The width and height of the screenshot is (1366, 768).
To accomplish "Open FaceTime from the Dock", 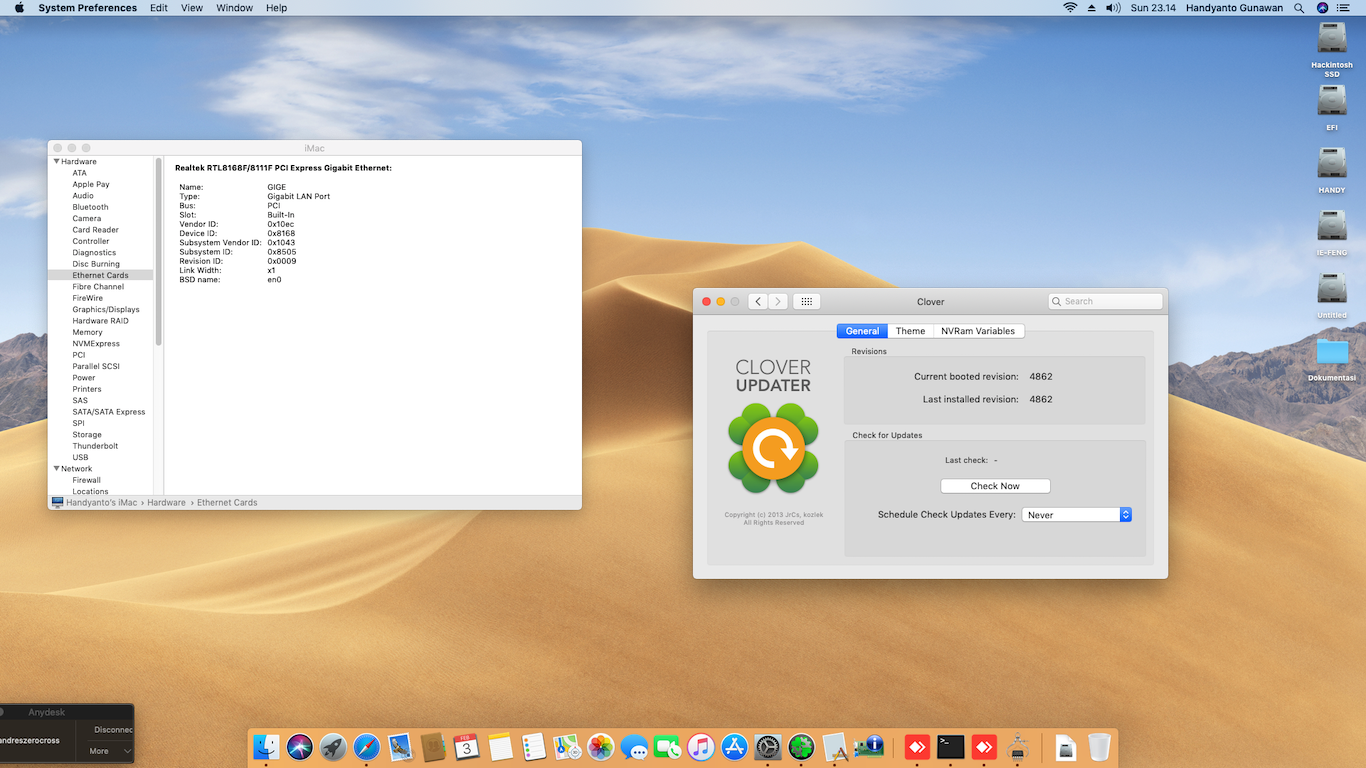I will click(x=667, y=747).
